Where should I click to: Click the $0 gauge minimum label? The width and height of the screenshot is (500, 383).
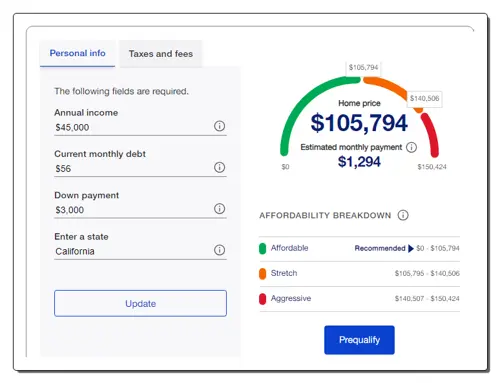pos(285,167)
